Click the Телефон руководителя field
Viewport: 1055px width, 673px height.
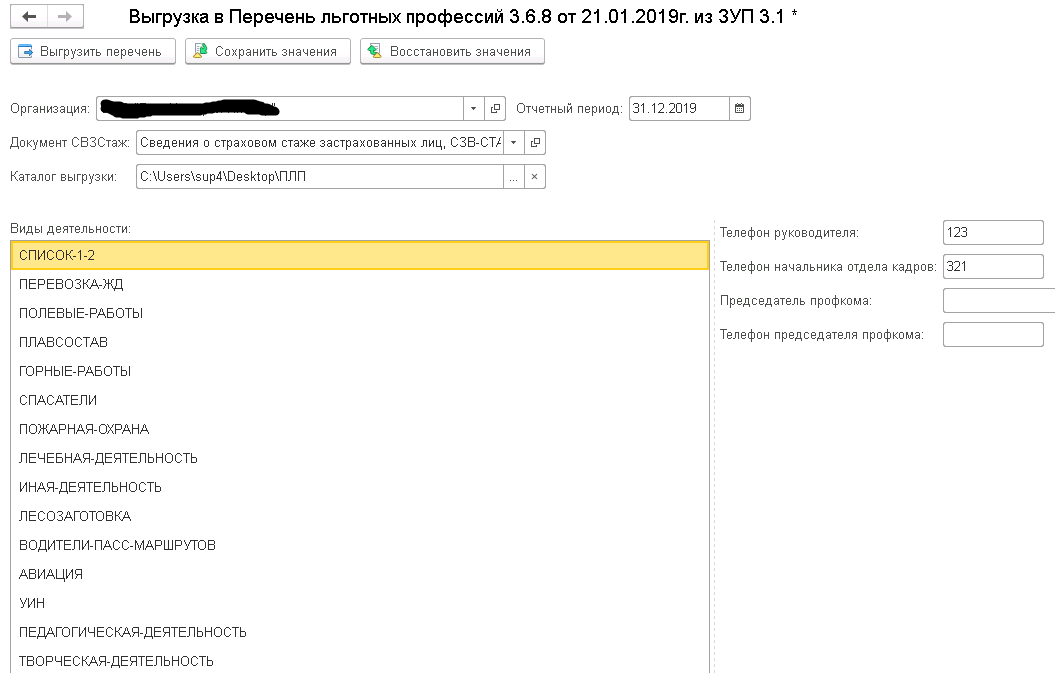point(993,233)
